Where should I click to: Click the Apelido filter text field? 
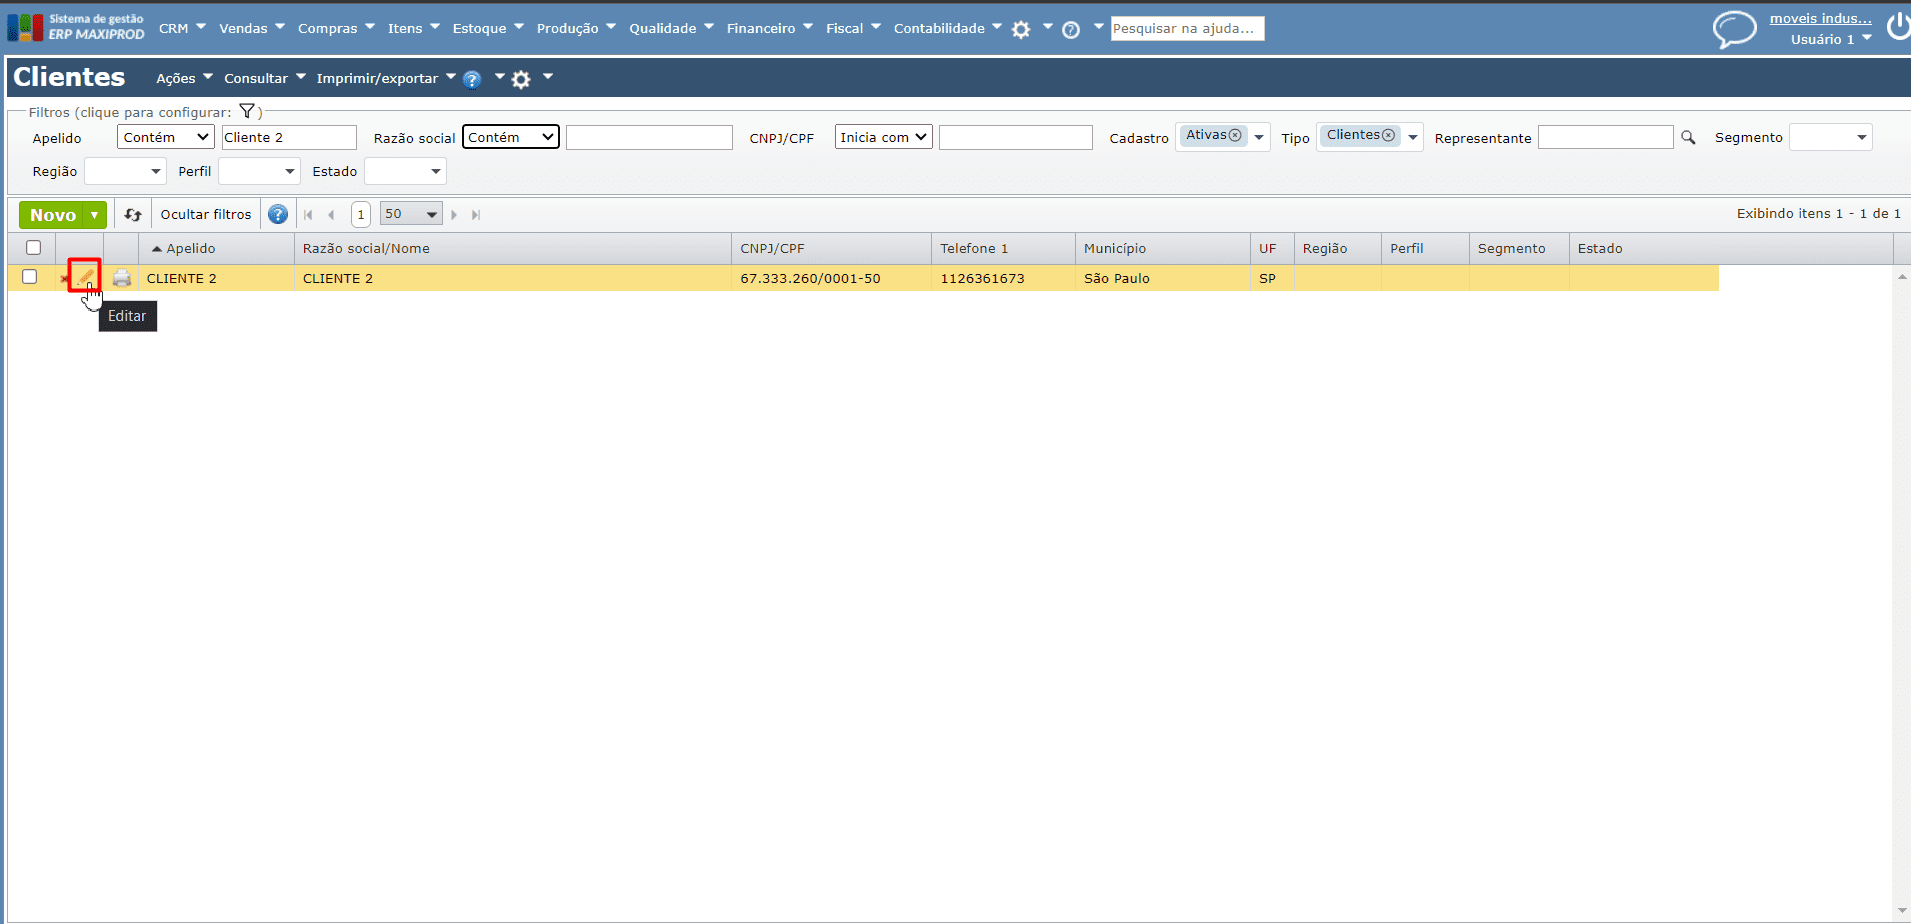(x=289, y=137)
